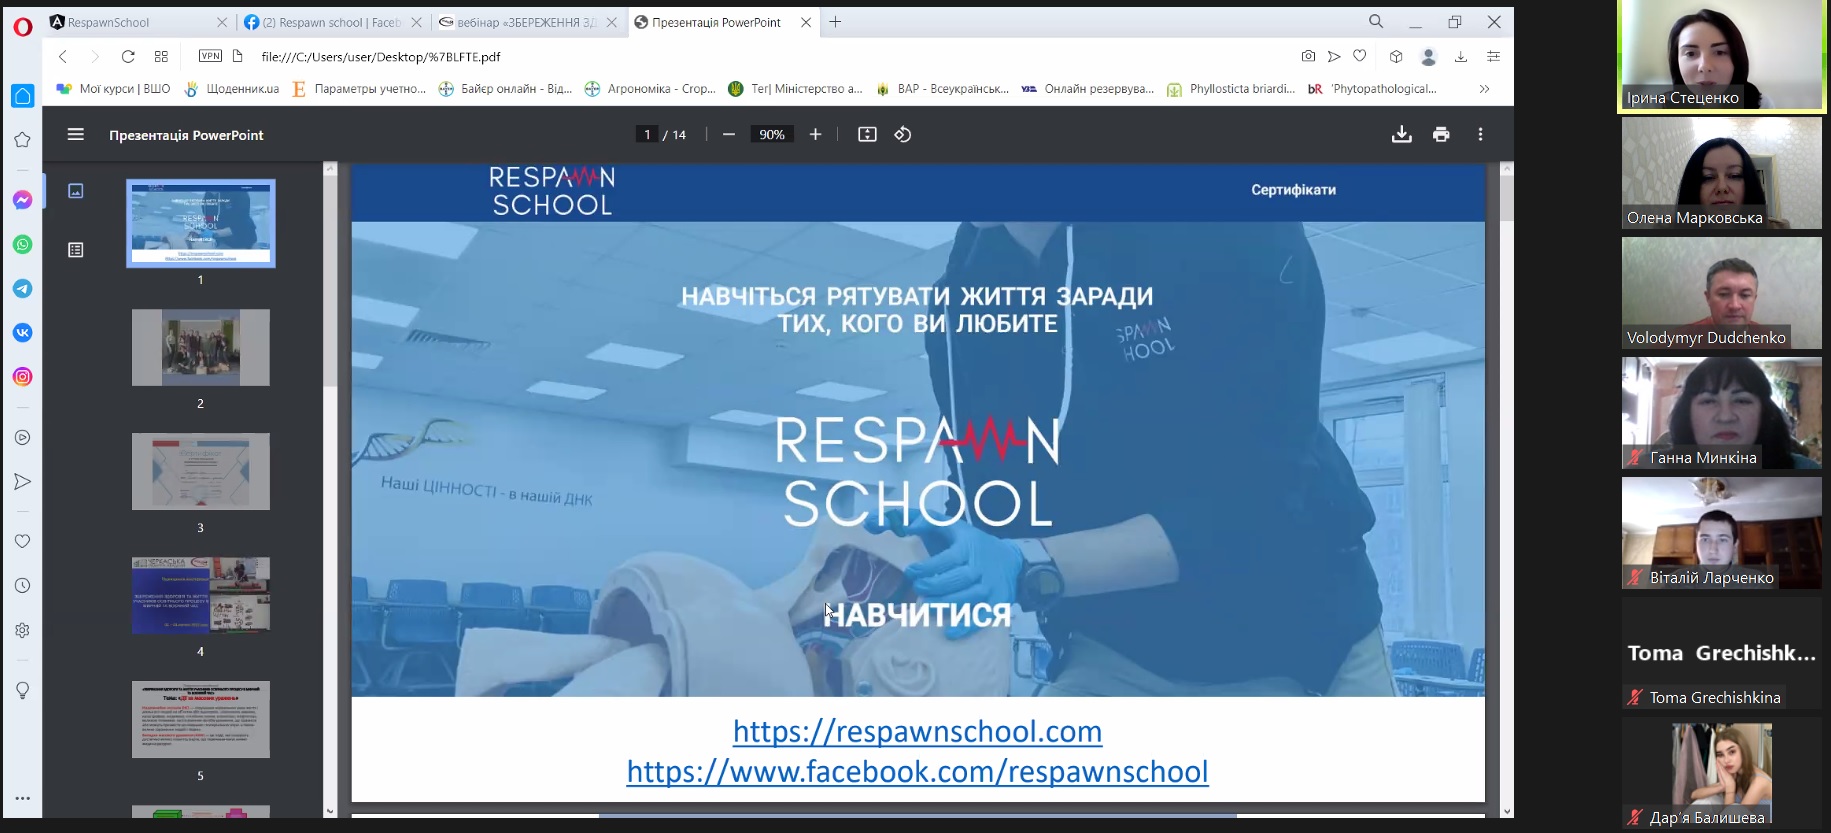Open browsing history clock in sidebar
The image size is (1831, 833).
(22, 586)
